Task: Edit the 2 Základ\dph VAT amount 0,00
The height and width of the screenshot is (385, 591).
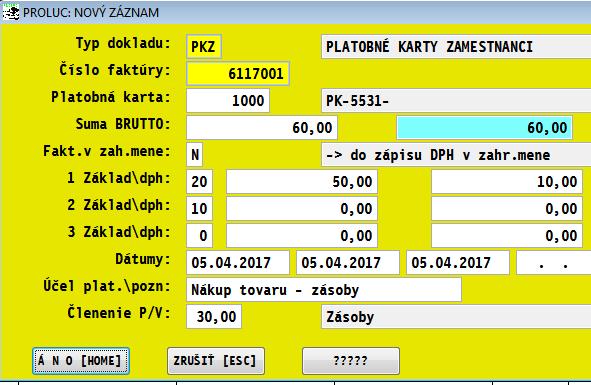Action: tap(507, 209)
